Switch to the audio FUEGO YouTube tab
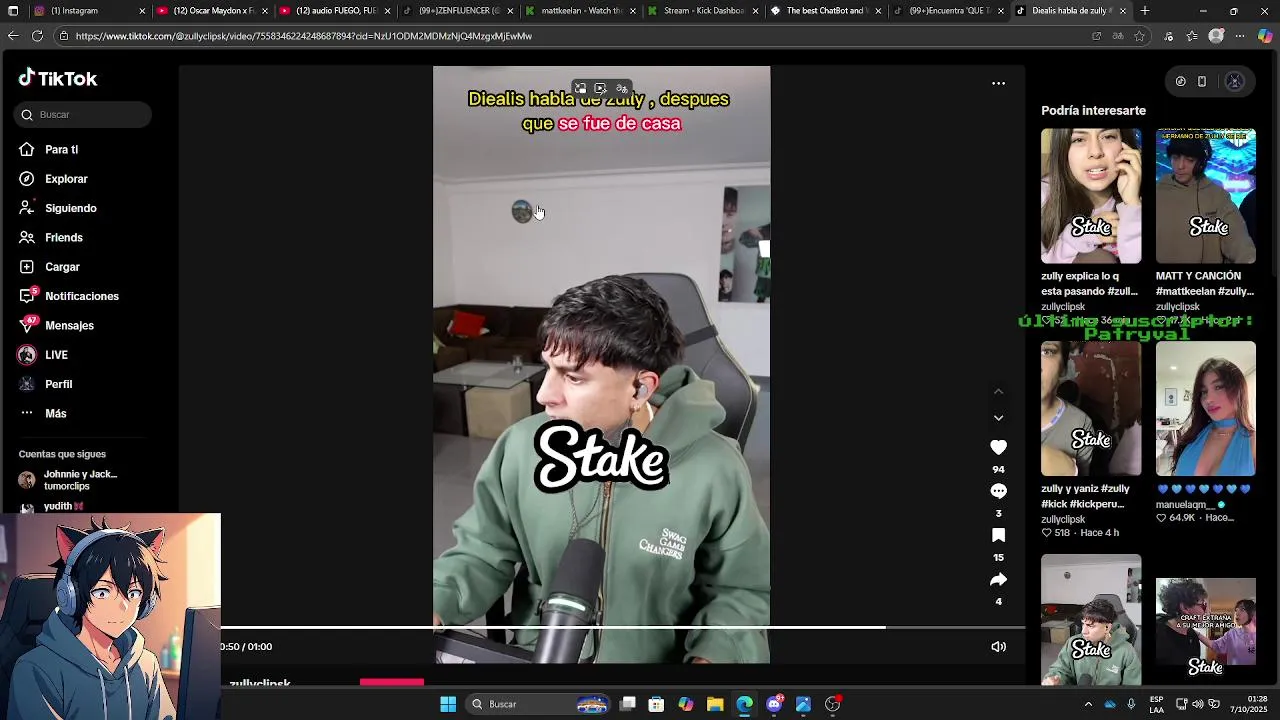The image size is (1280, 720). [335, 11]
